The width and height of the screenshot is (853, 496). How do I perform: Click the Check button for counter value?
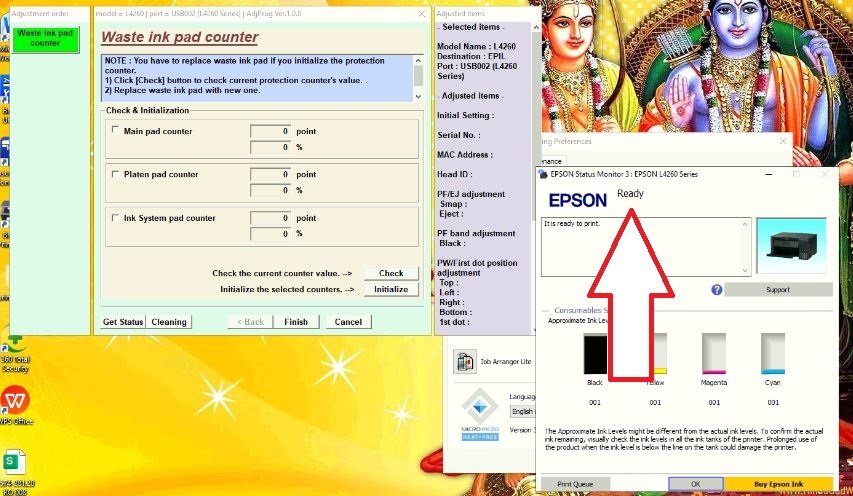(x=391, y=273)
